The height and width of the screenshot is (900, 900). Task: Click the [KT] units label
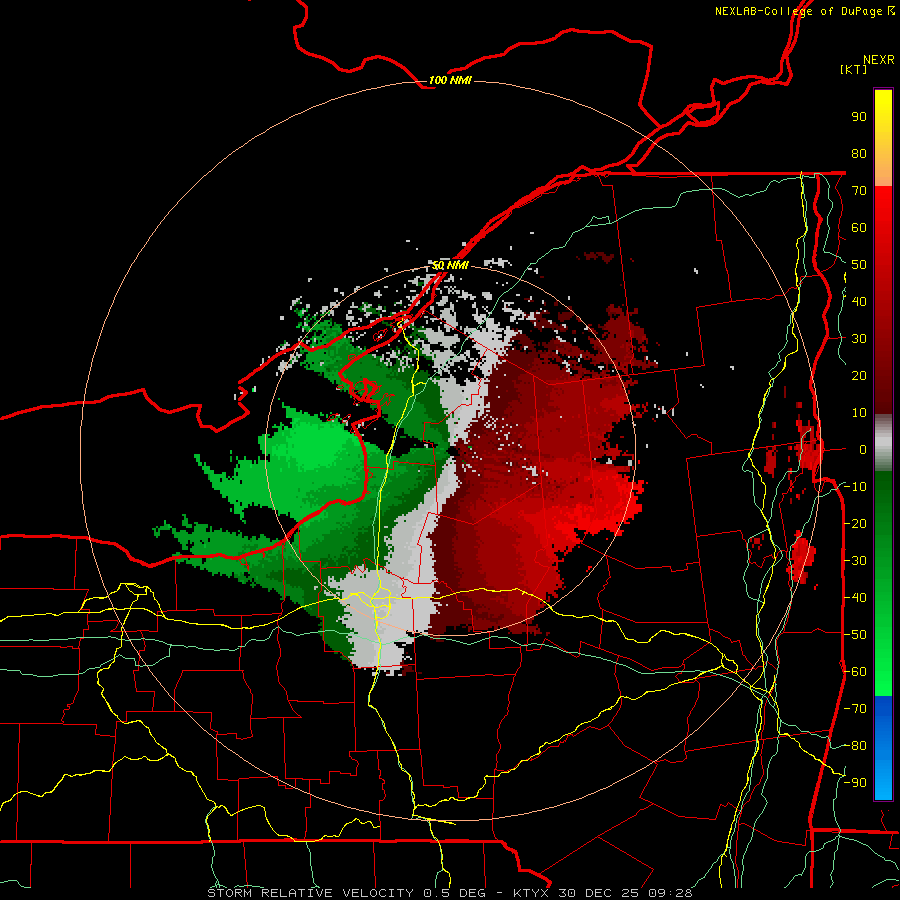[854, 69]
